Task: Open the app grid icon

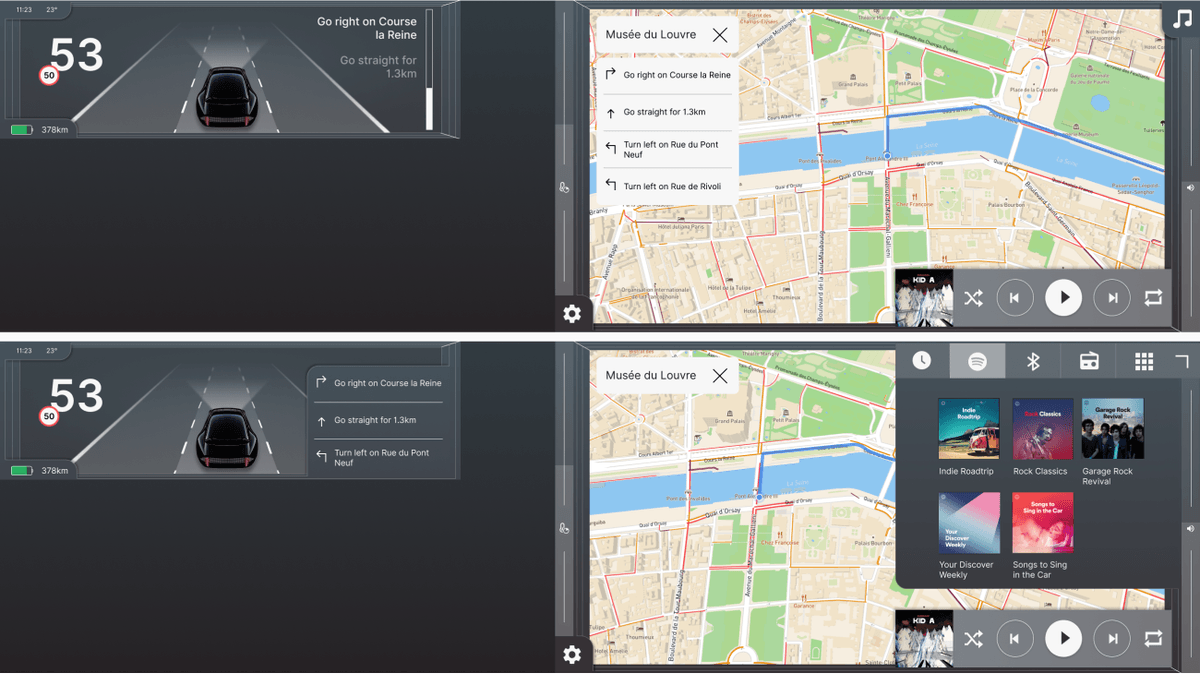Action: pos(1144,361)
